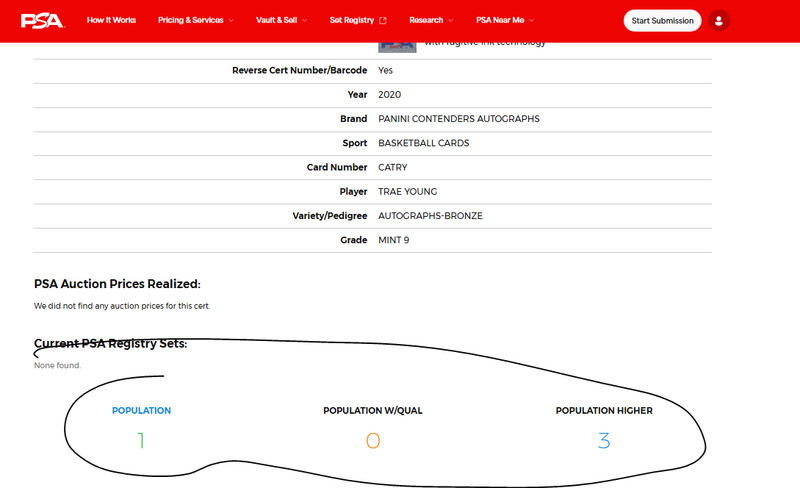Click POPULATION HIGHER label

click(604, 410)
